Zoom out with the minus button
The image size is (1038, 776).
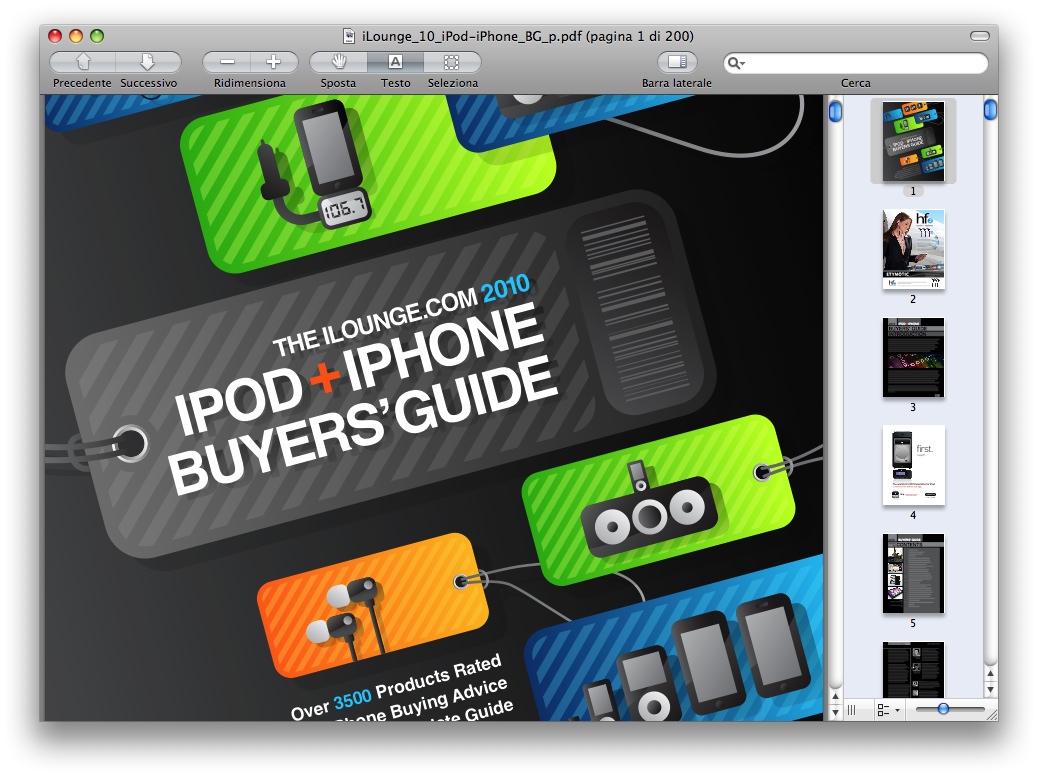(227, 62)
